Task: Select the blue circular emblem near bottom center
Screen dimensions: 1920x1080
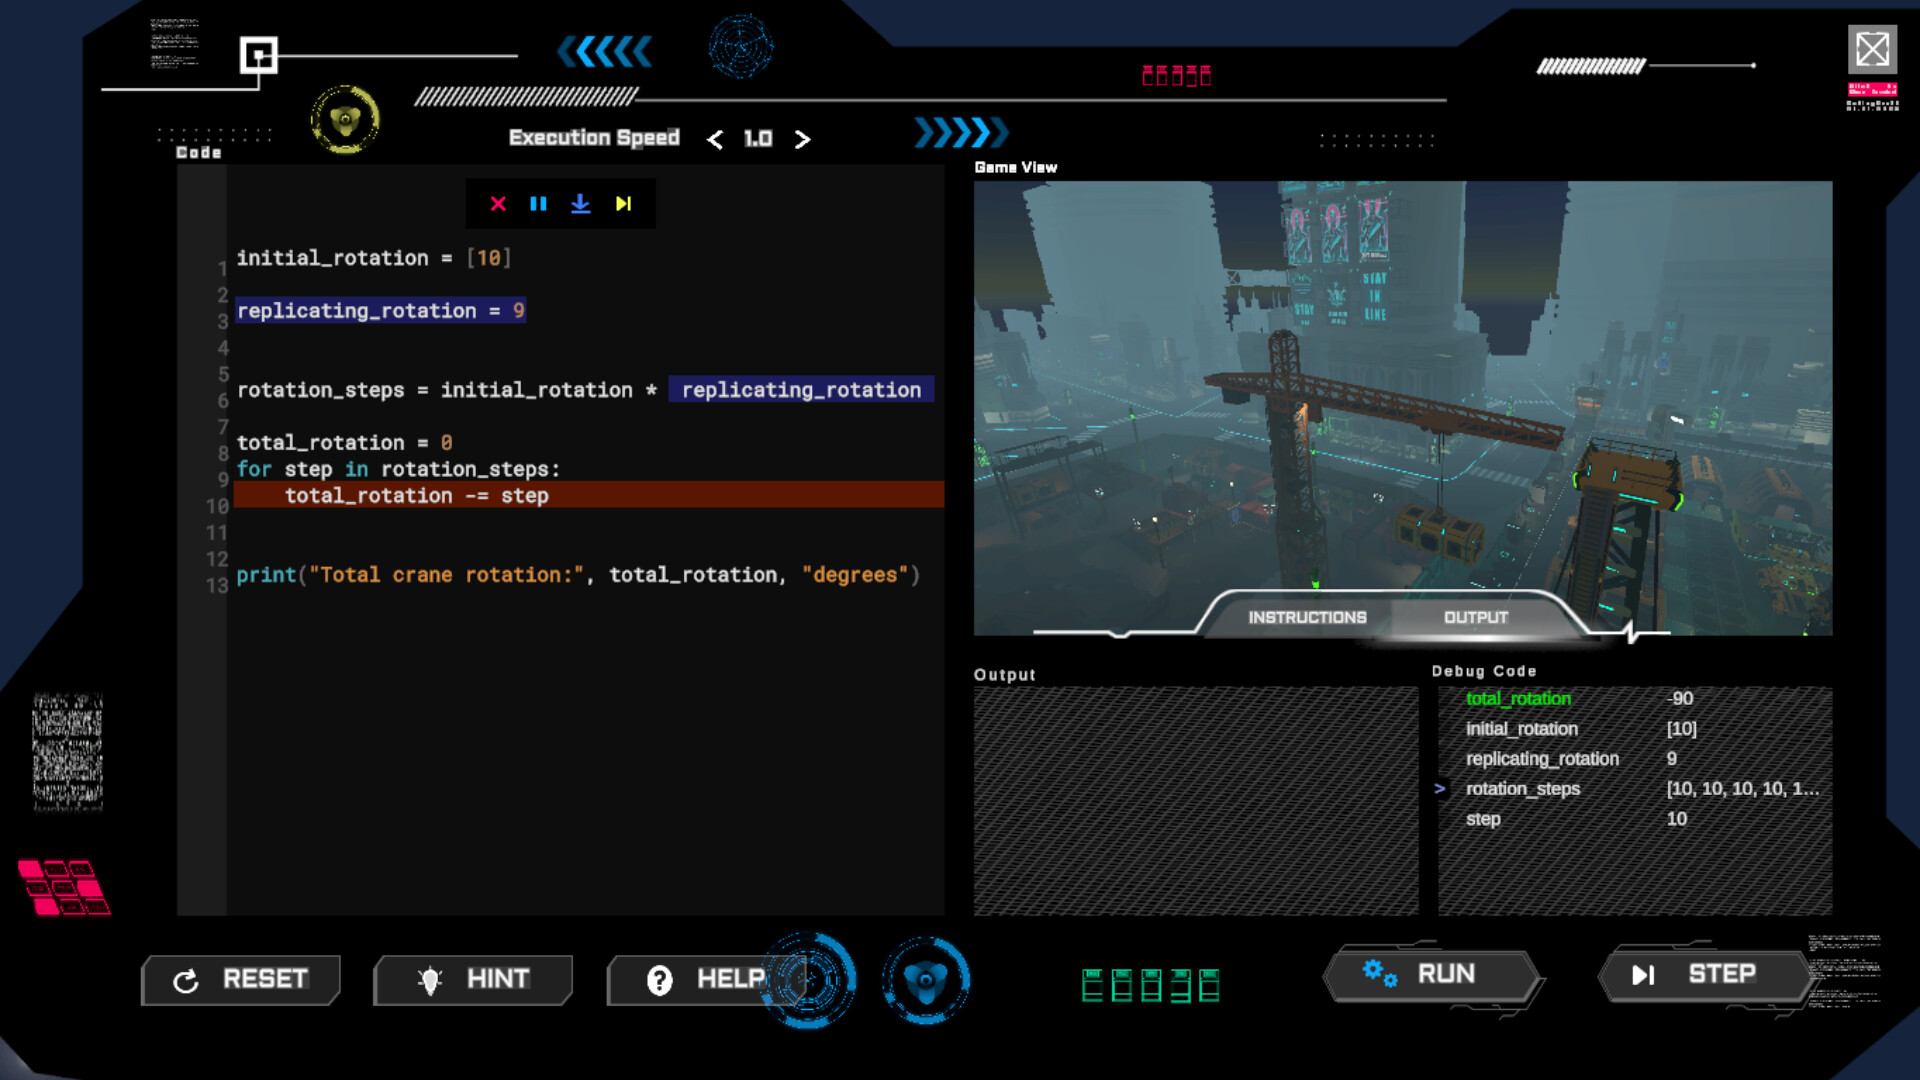Action: pyautogui.click(x=925, y=981)
